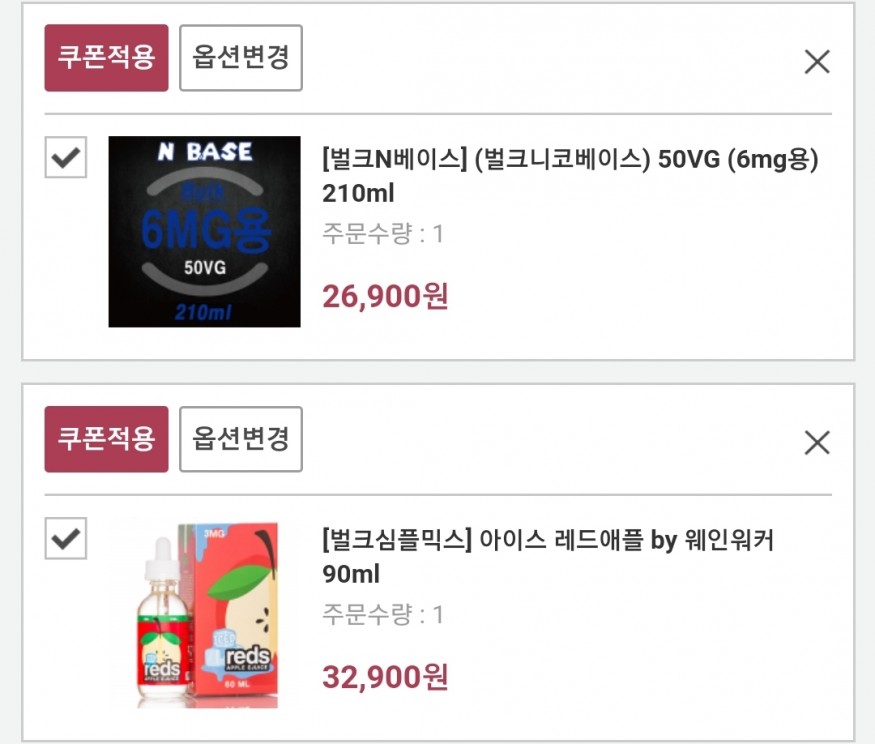Open 옵션변경 for the N Base item
Viewport: 875px width, 744px height.
click(241, 57)
